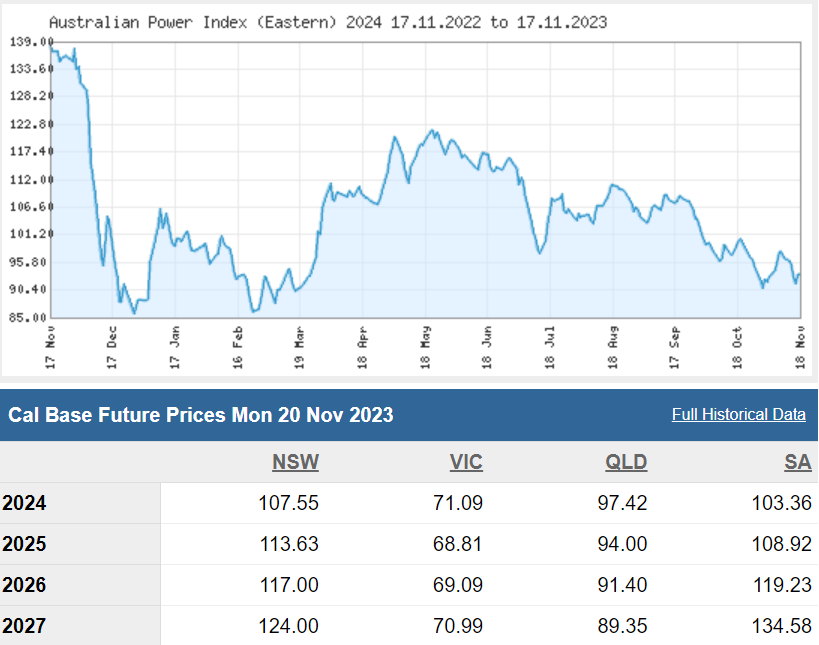Click the Cal Base Future Prices heading
Screen dimensions: 819x645
(x=201, y=414)
